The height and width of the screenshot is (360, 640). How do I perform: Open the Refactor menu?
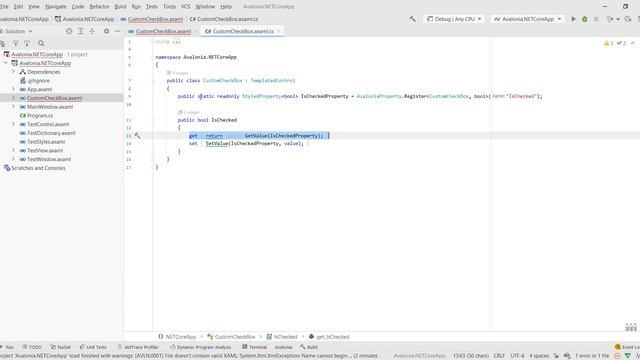[x=99, y=7]
